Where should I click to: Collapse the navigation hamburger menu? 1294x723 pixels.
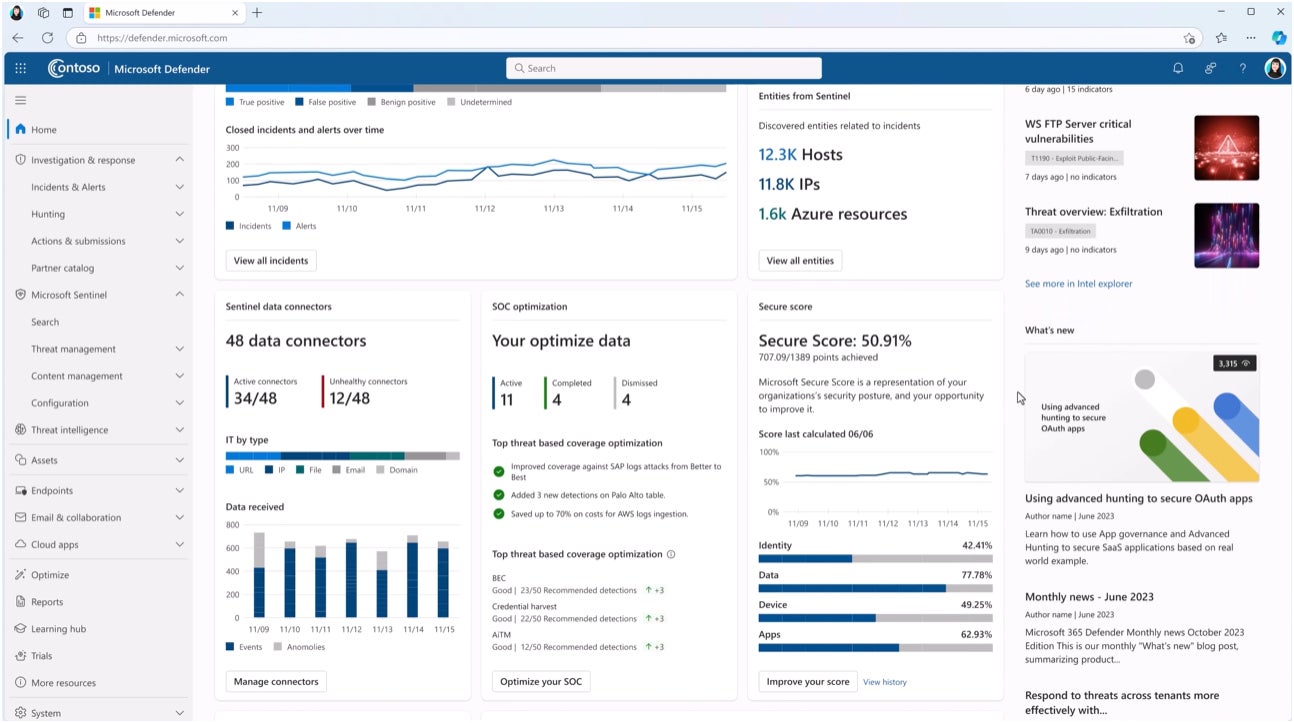point(20,100)
